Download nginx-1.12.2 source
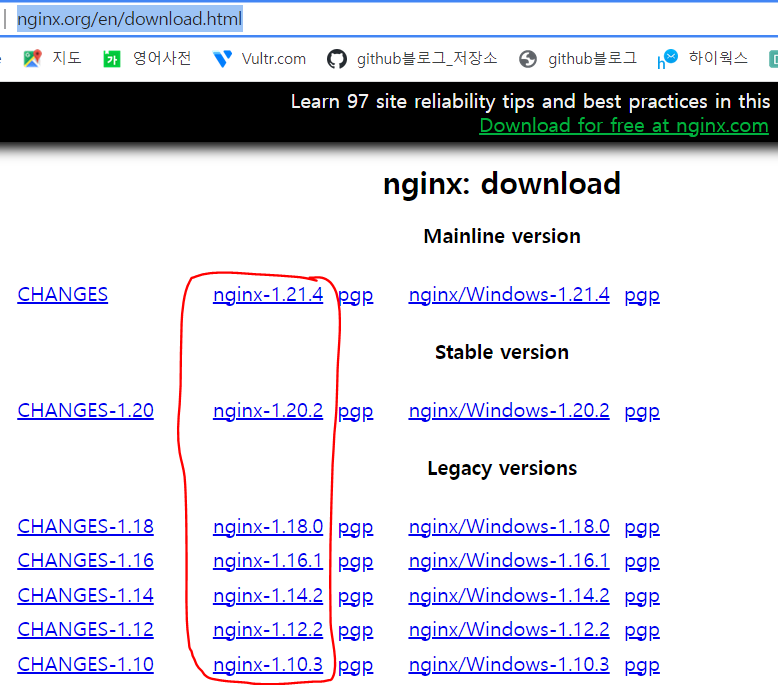This screenshot has width=778, height=685. coord(268,629)
